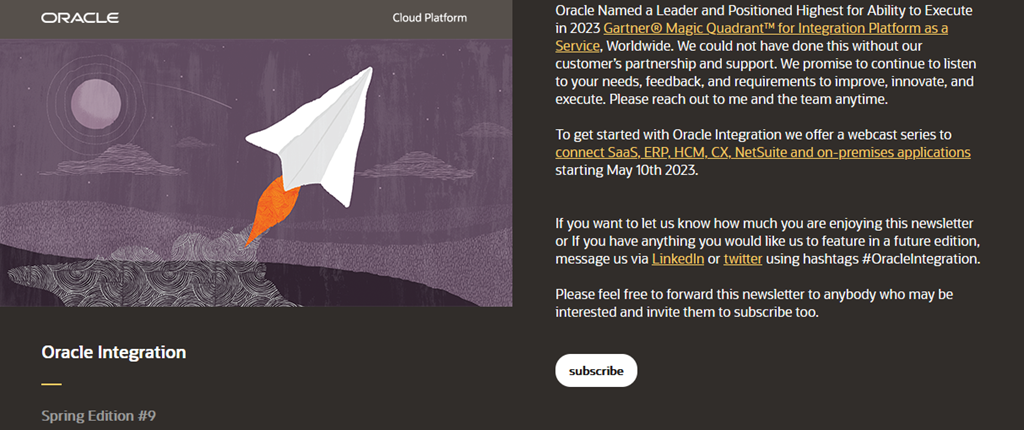Follow the LinkedIn link
1024x430 pixels.
tap(678, 259)
